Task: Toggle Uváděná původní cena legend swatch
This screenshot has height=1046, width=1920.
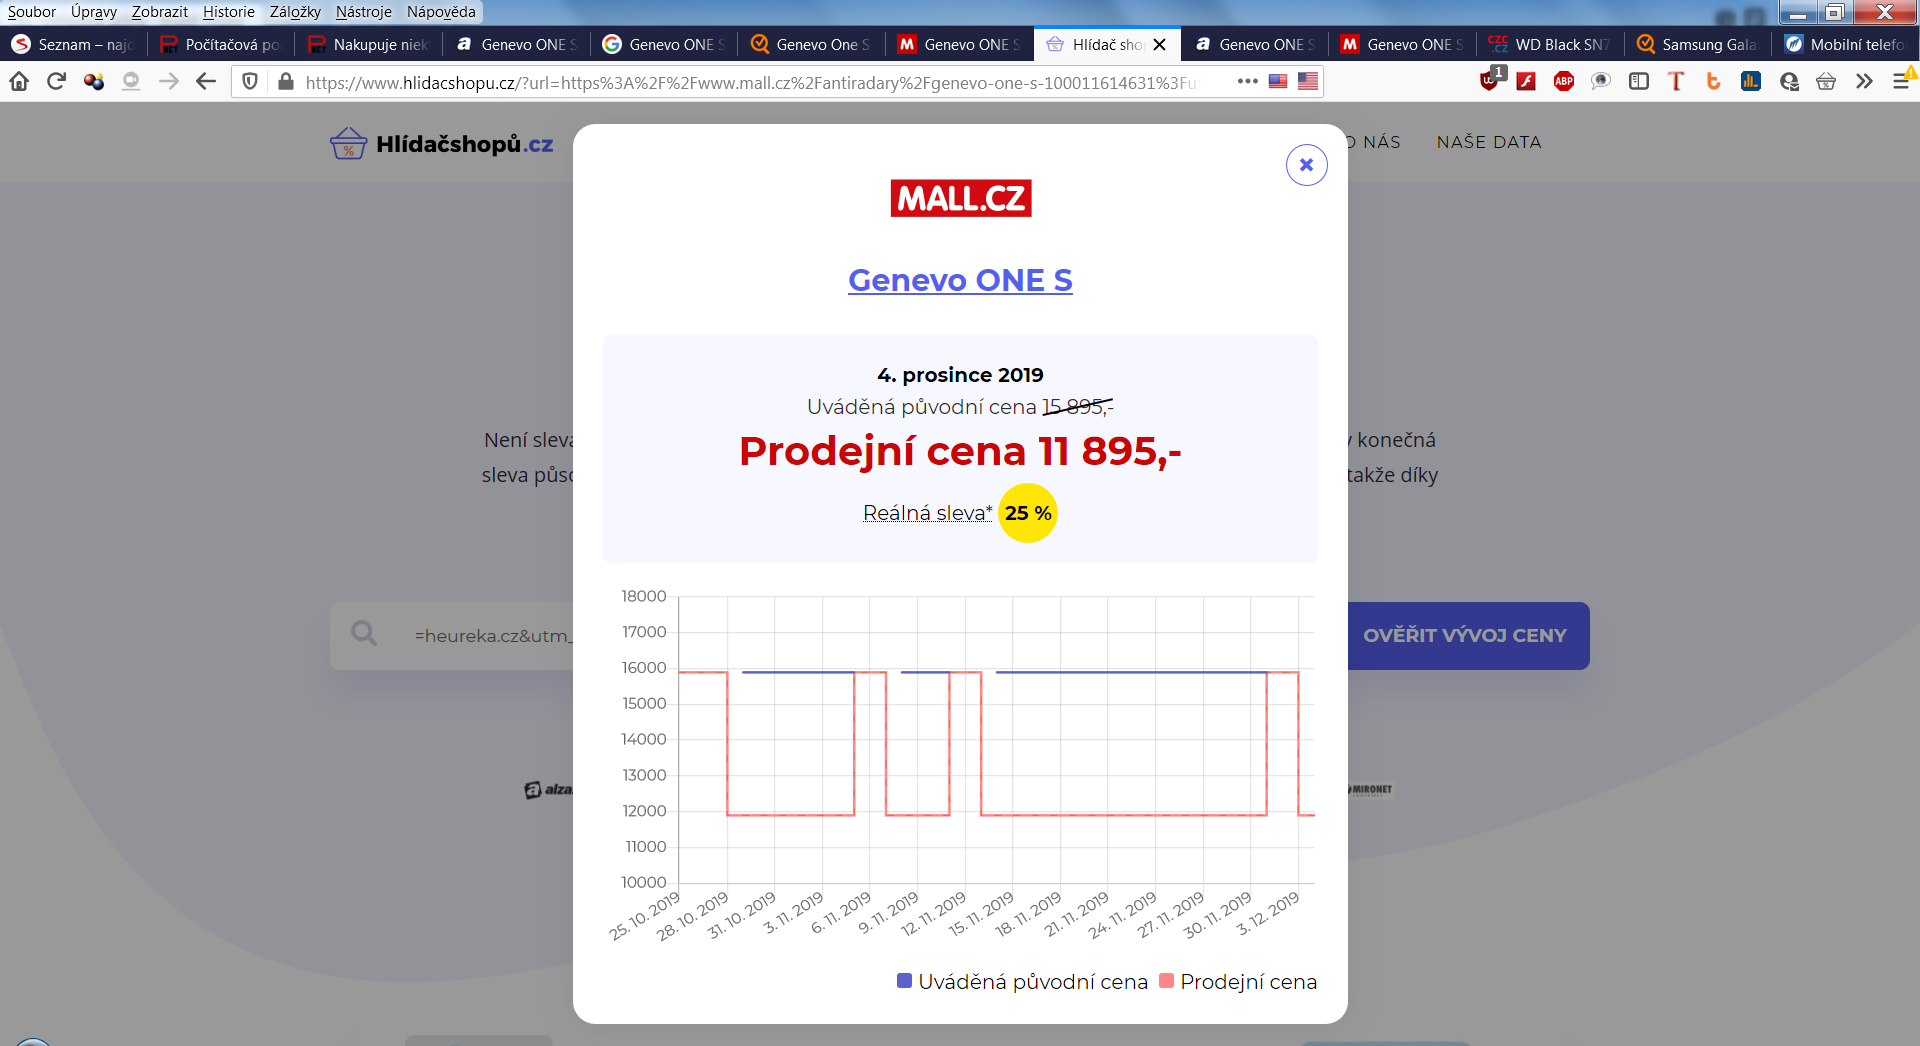Action: [904, 981]
